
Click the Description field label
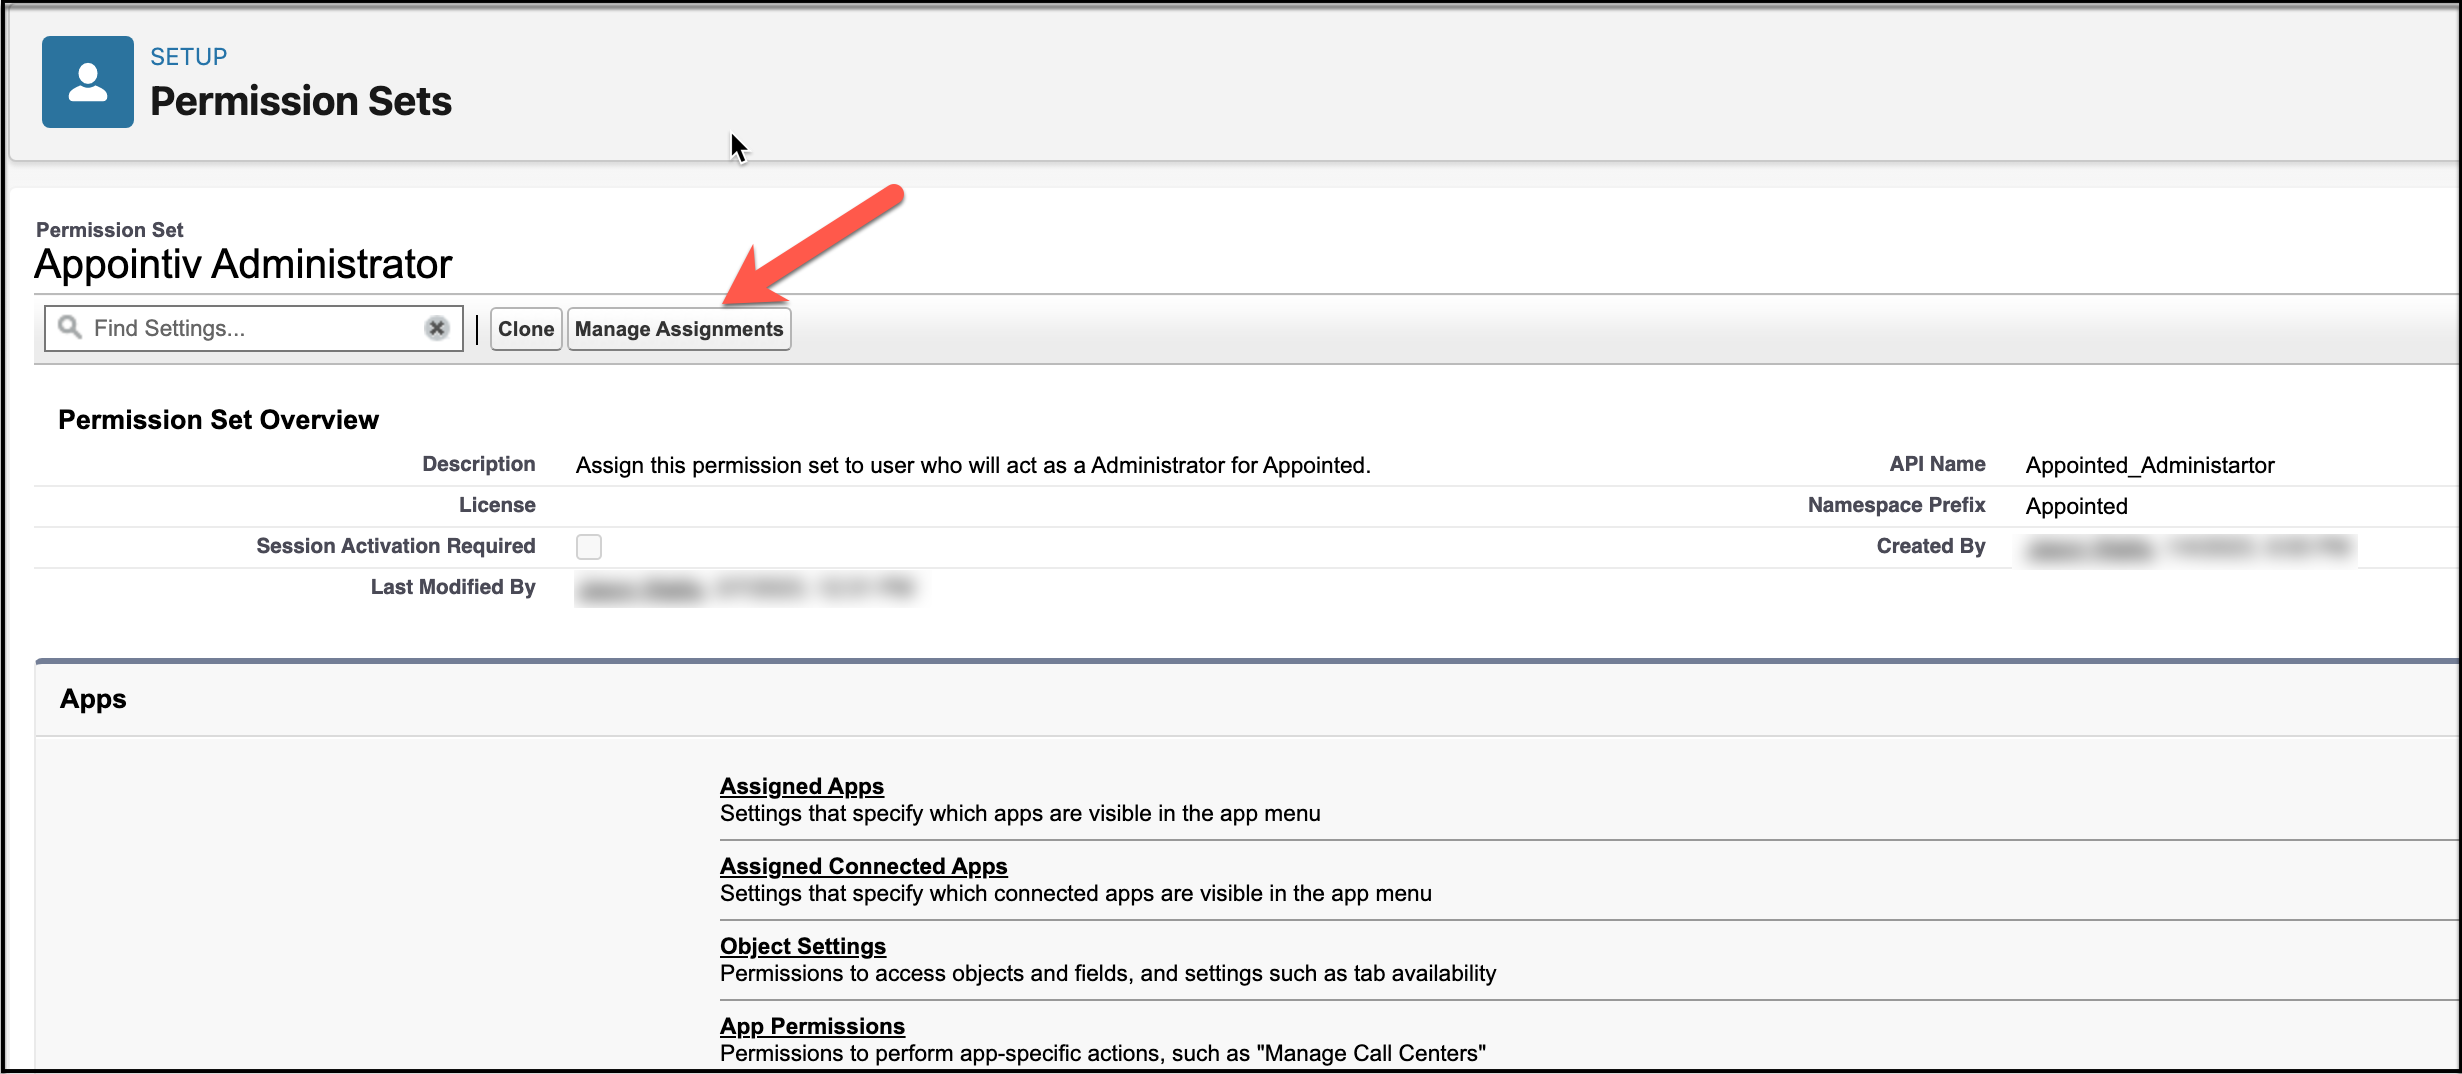[x=479, y=464]
